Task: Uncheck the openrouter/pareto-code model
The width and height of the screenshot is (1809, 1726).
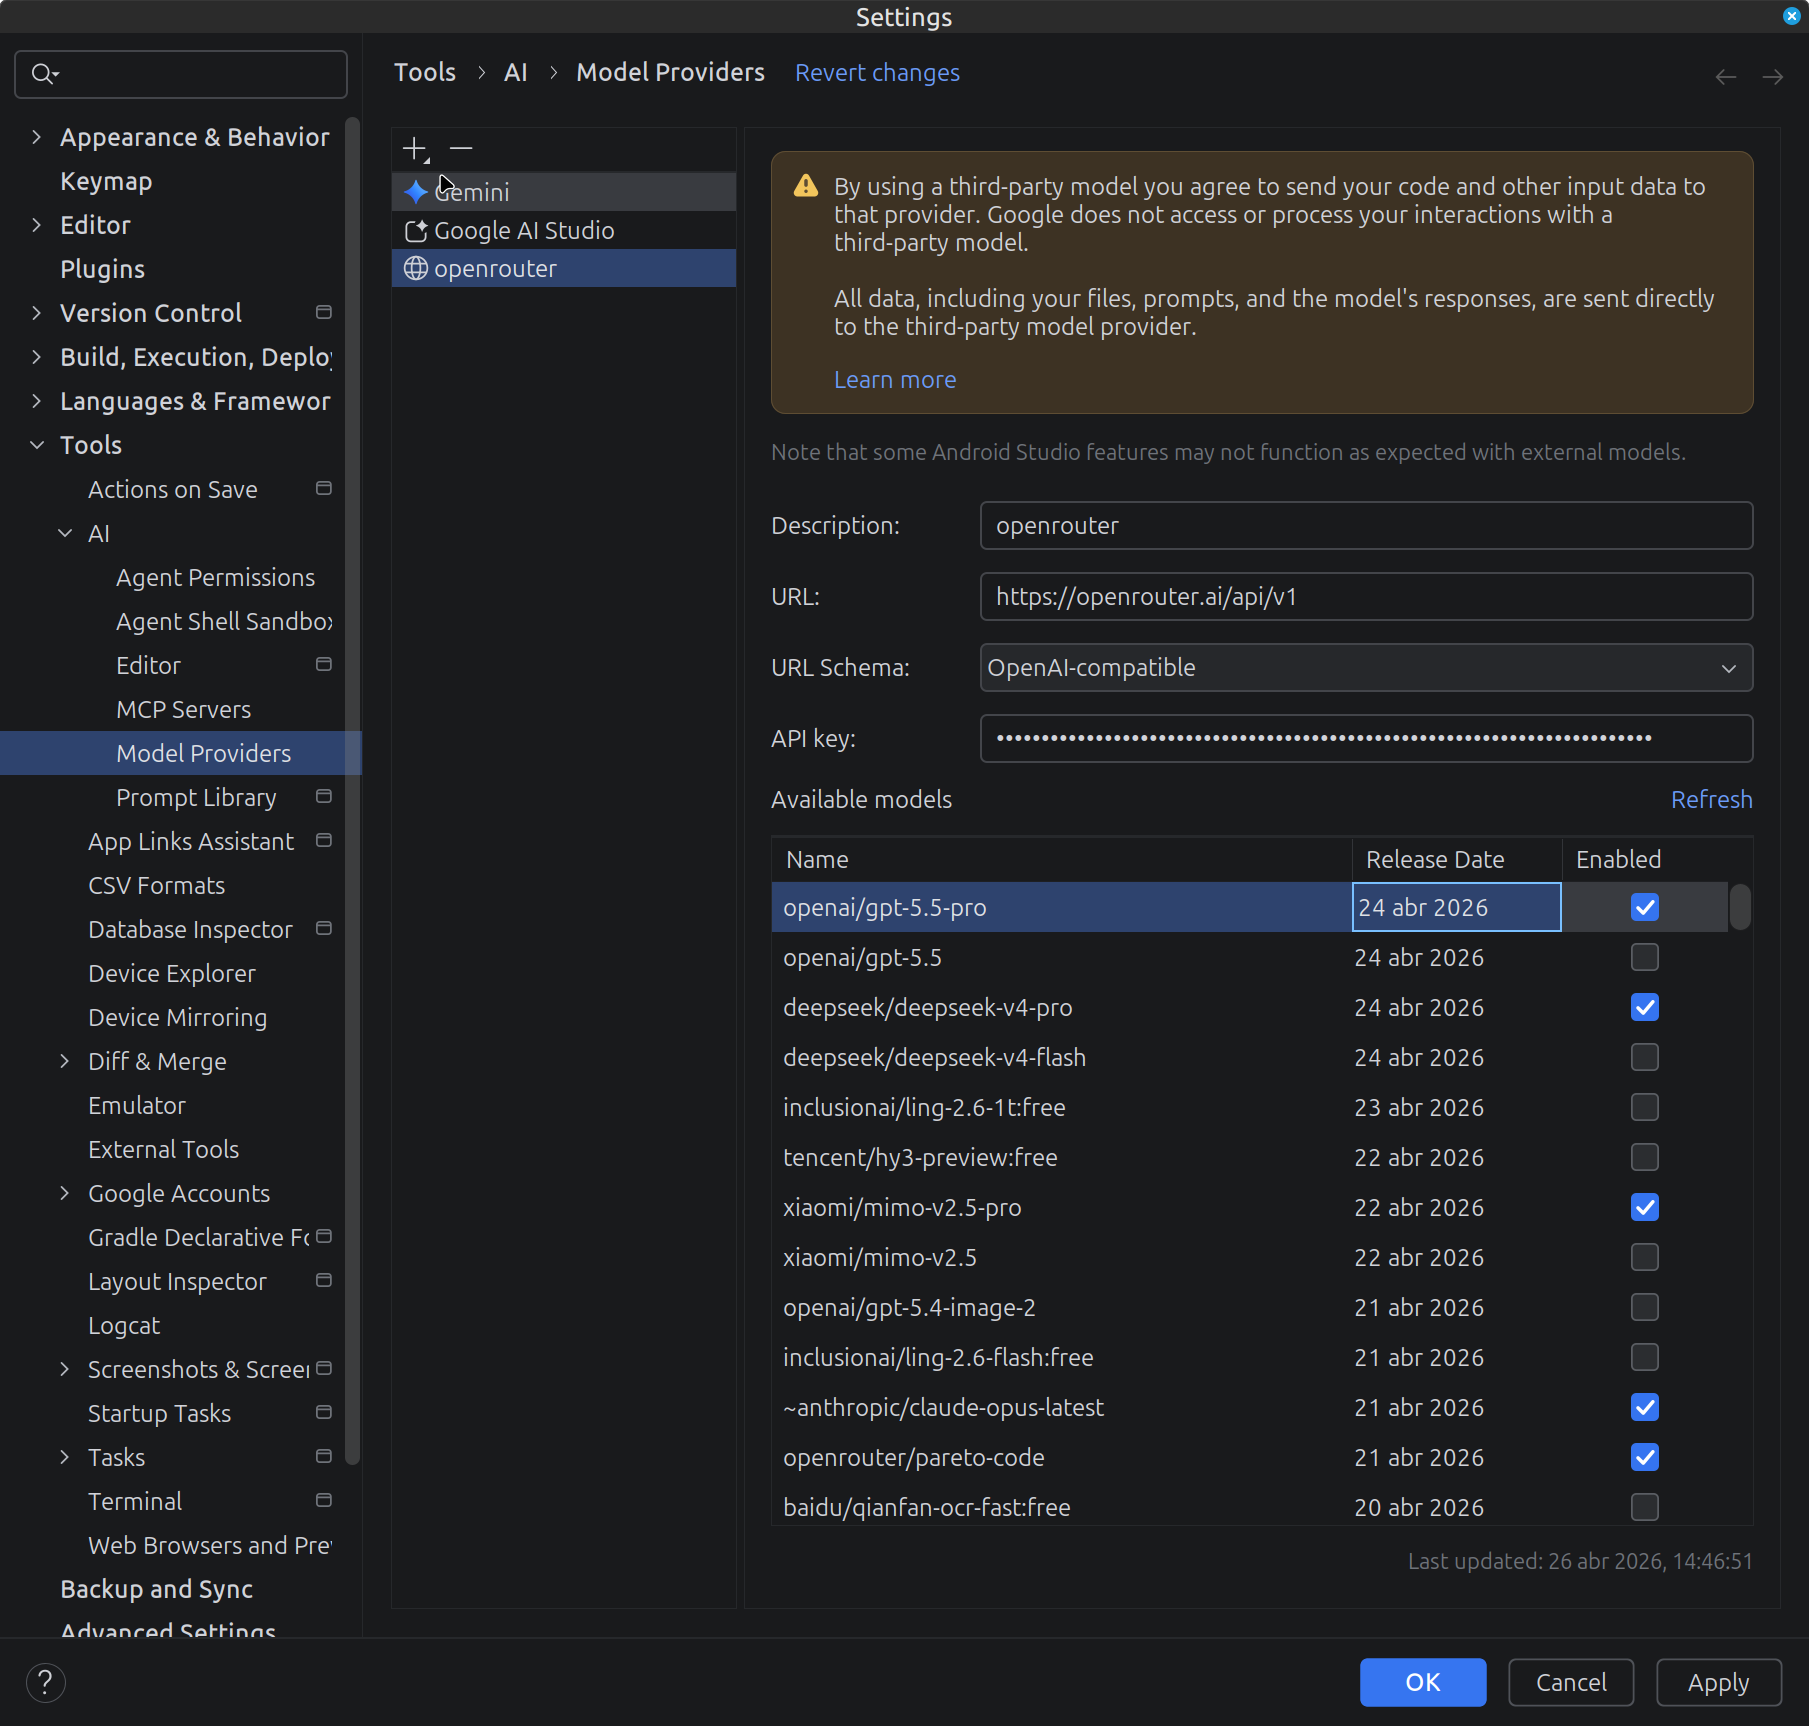Action: [1644, 1458]
